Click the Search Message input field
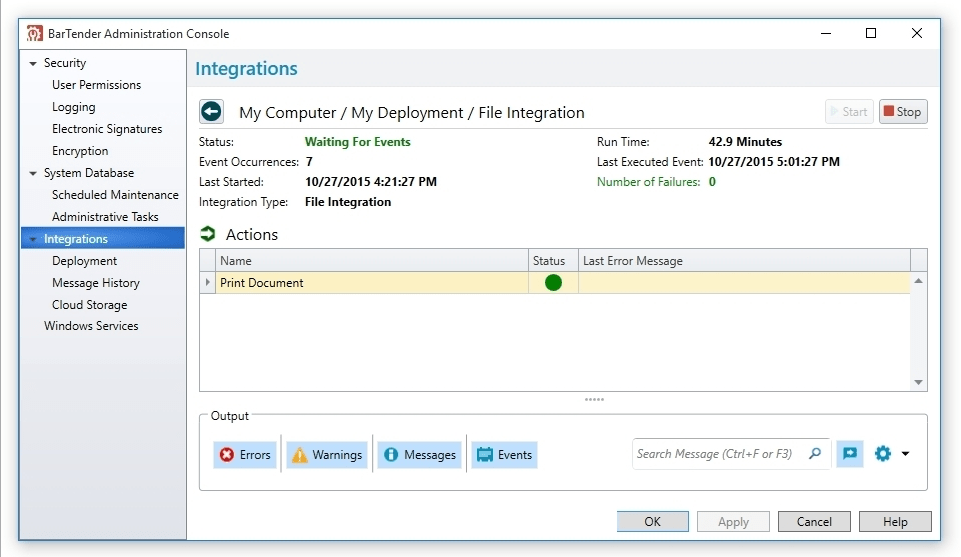The width and height of the screenshot is (961, 557). pos(720,453)
